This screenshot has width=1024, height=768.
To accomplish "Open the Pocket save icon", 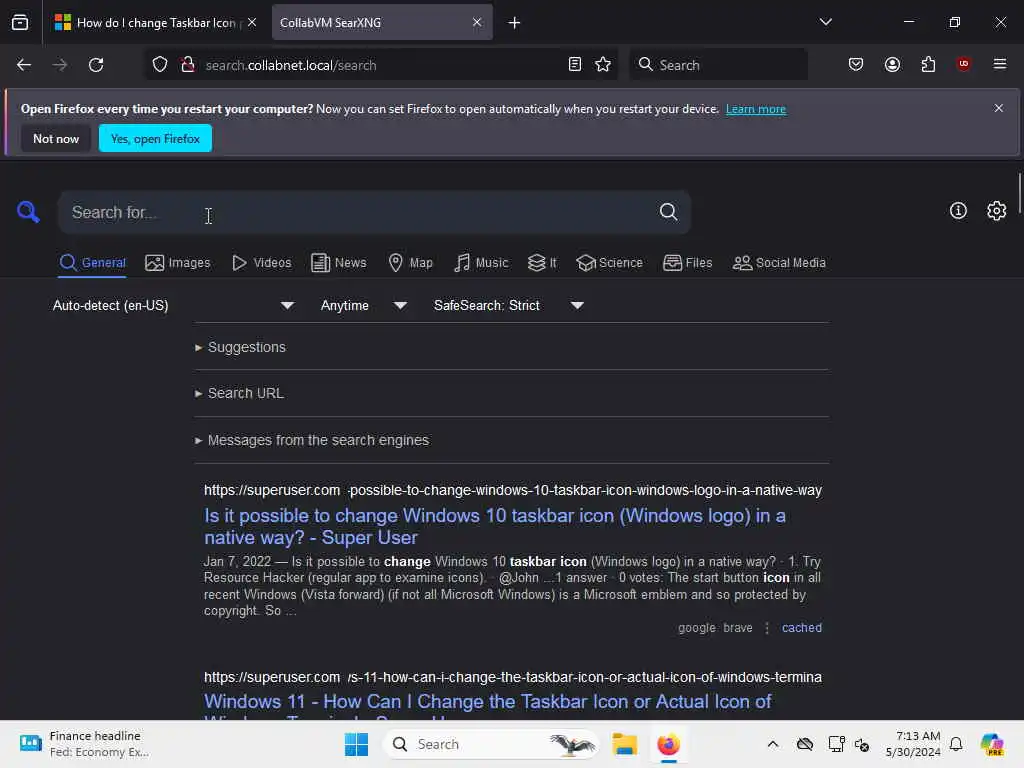I will (856, 64).
